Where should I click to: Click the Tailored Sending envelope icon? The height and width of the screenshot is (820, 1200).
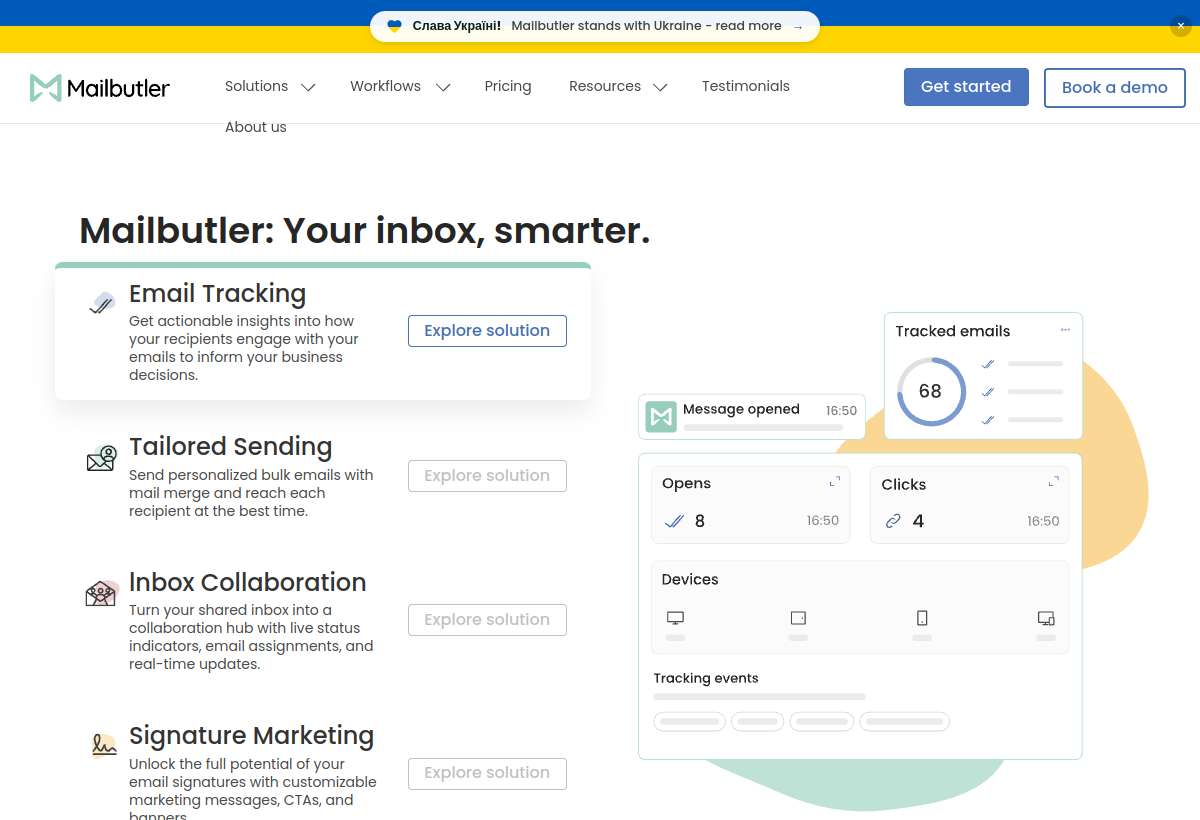tap(101, 458)
